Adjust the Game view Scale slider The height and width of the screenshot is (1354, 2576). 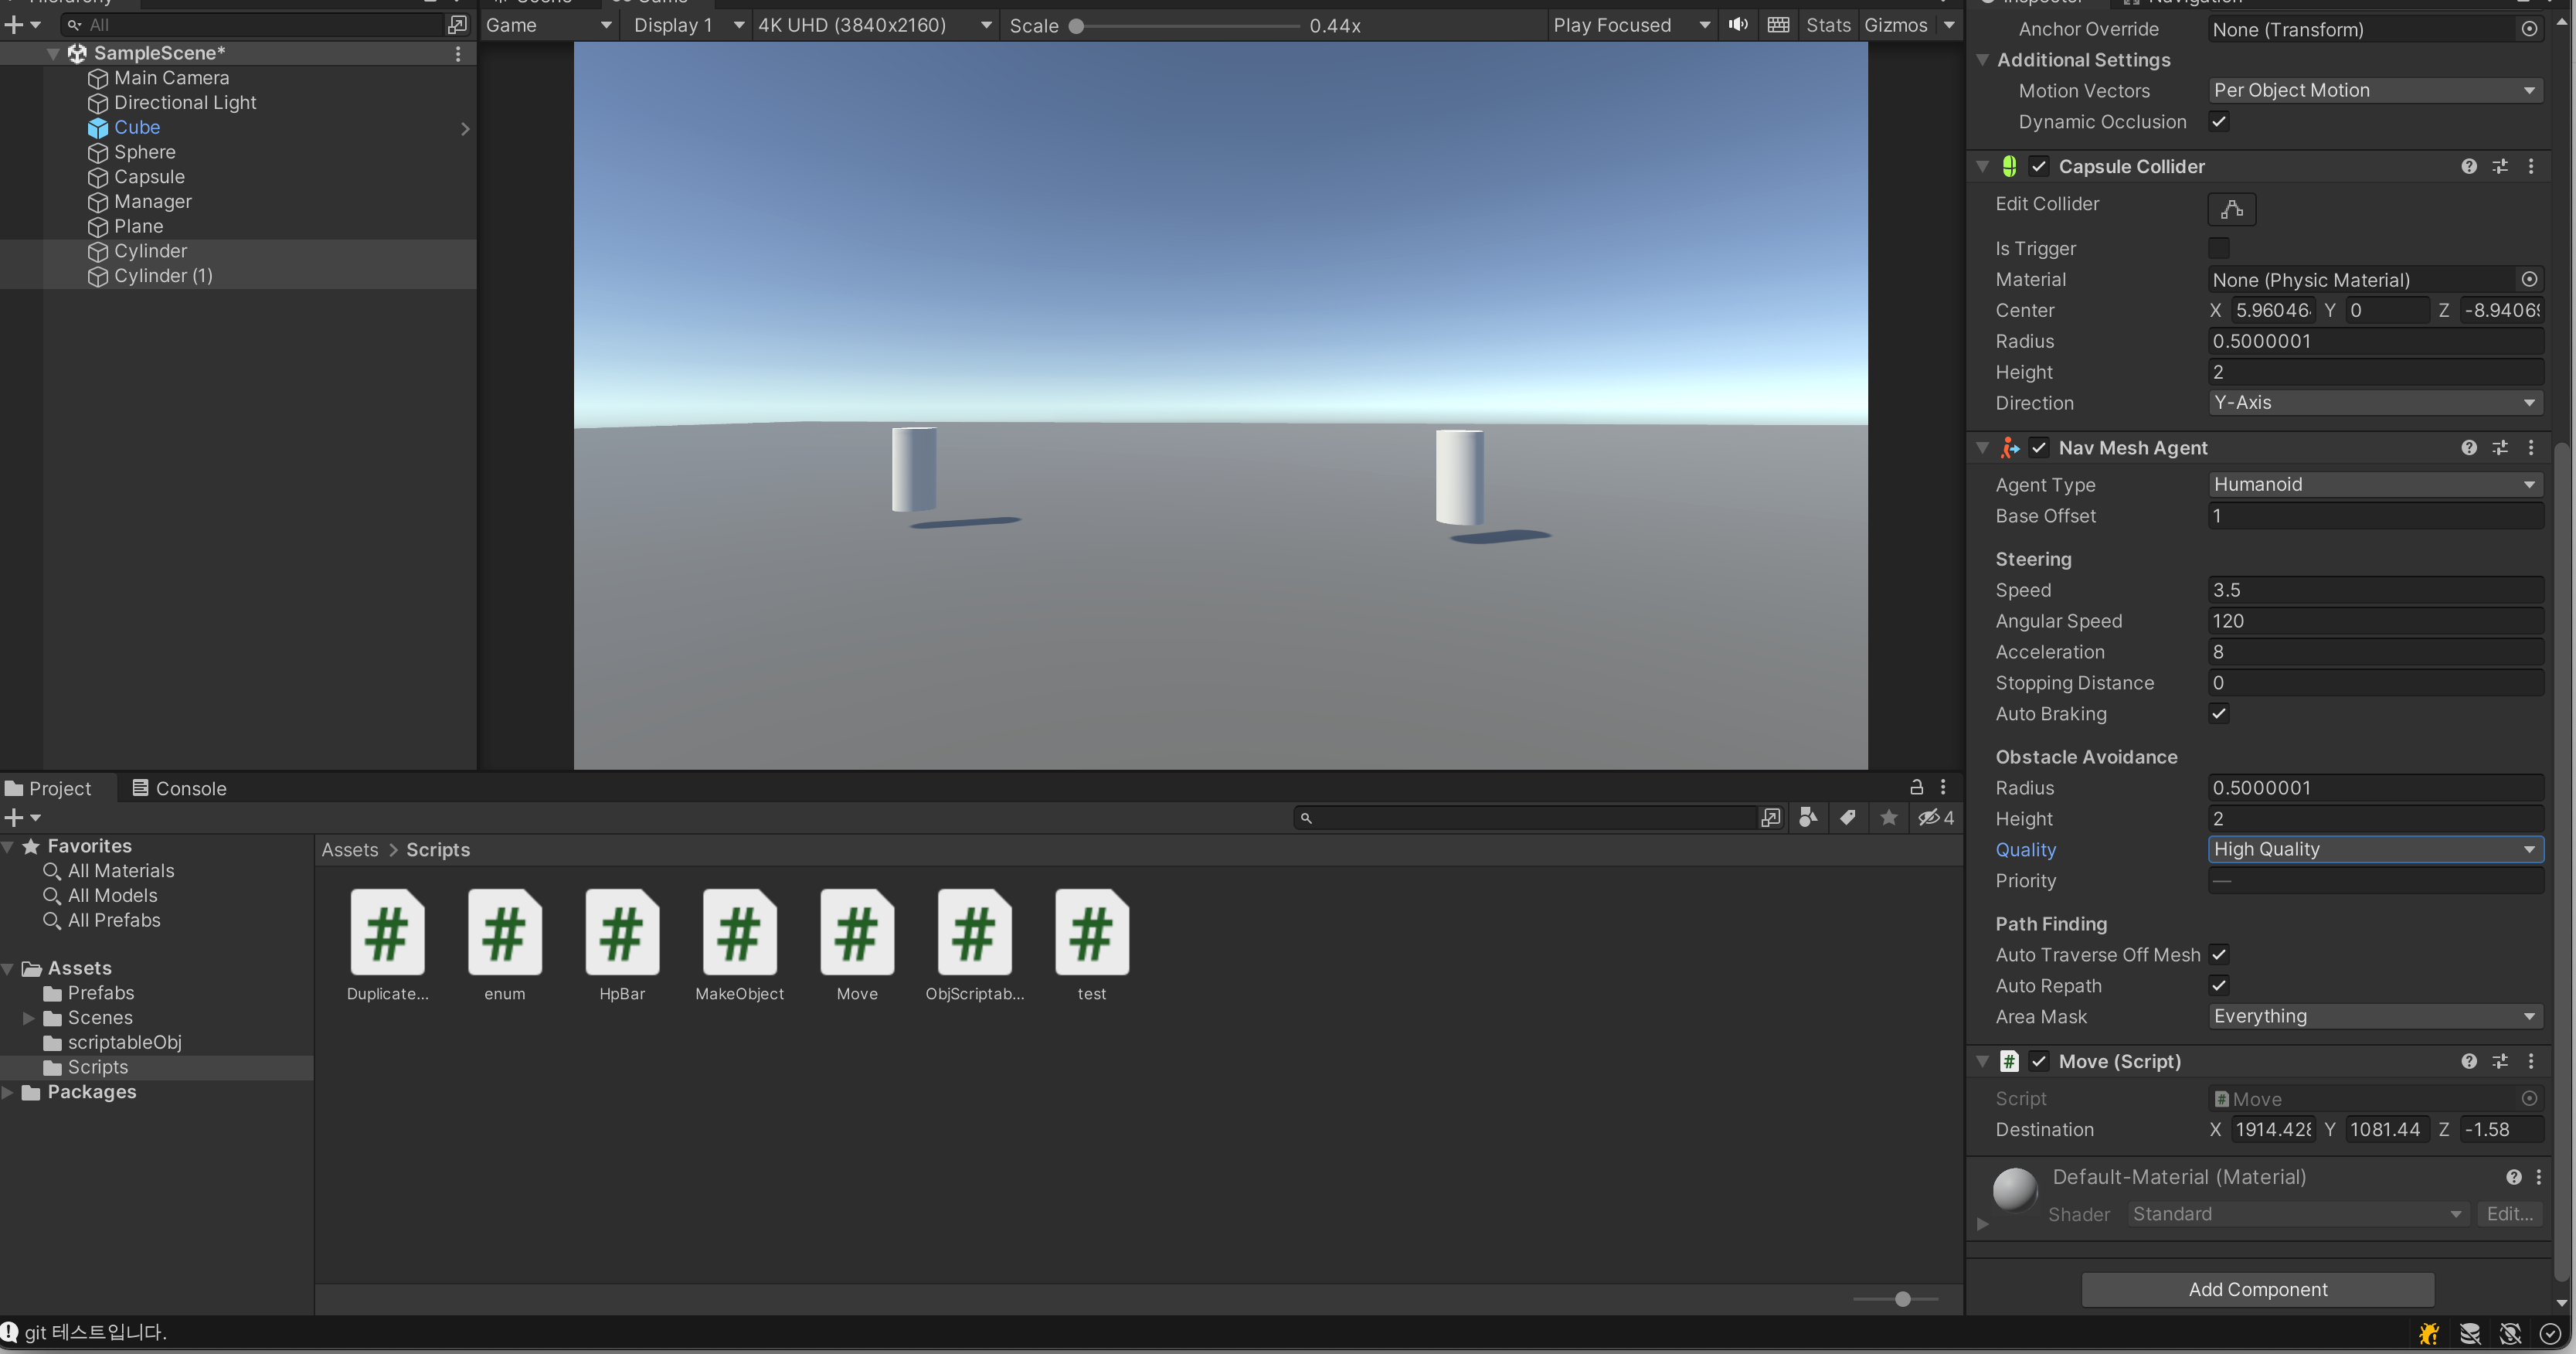point(1077,26)
